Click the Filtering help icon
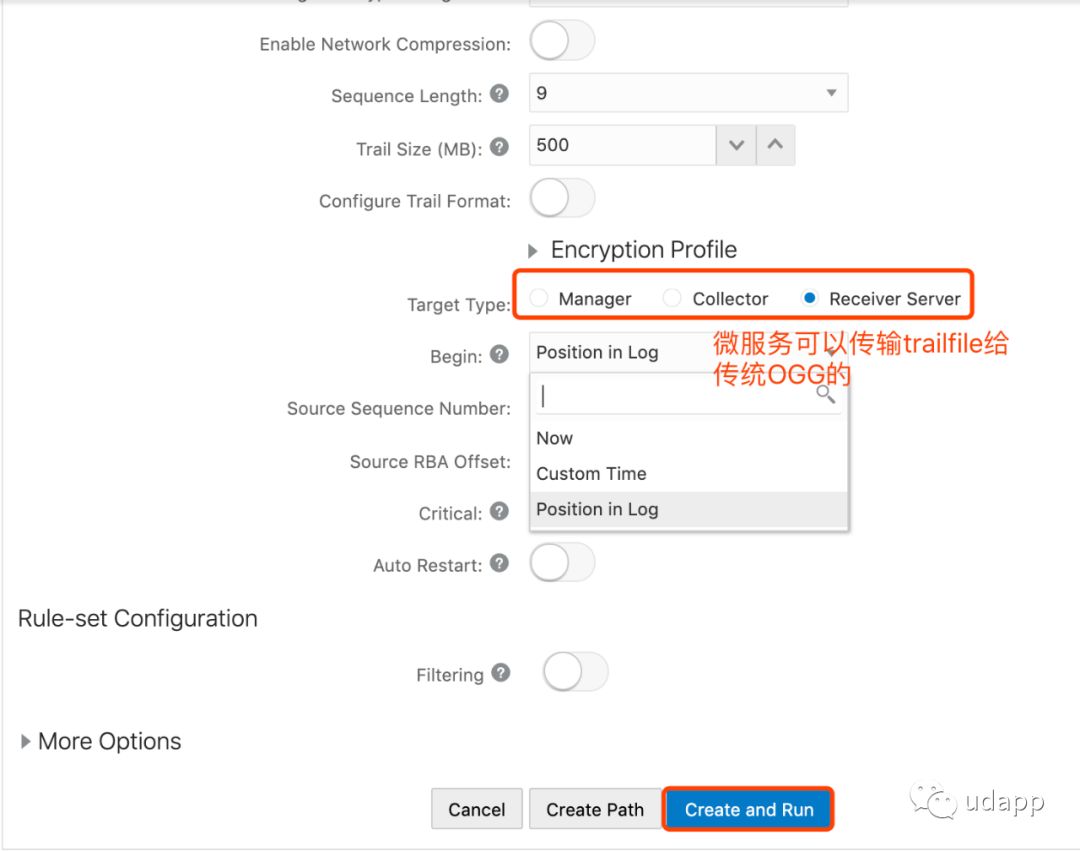Image resolution: width=1080 pixels, height=851 pixels. 501,673
